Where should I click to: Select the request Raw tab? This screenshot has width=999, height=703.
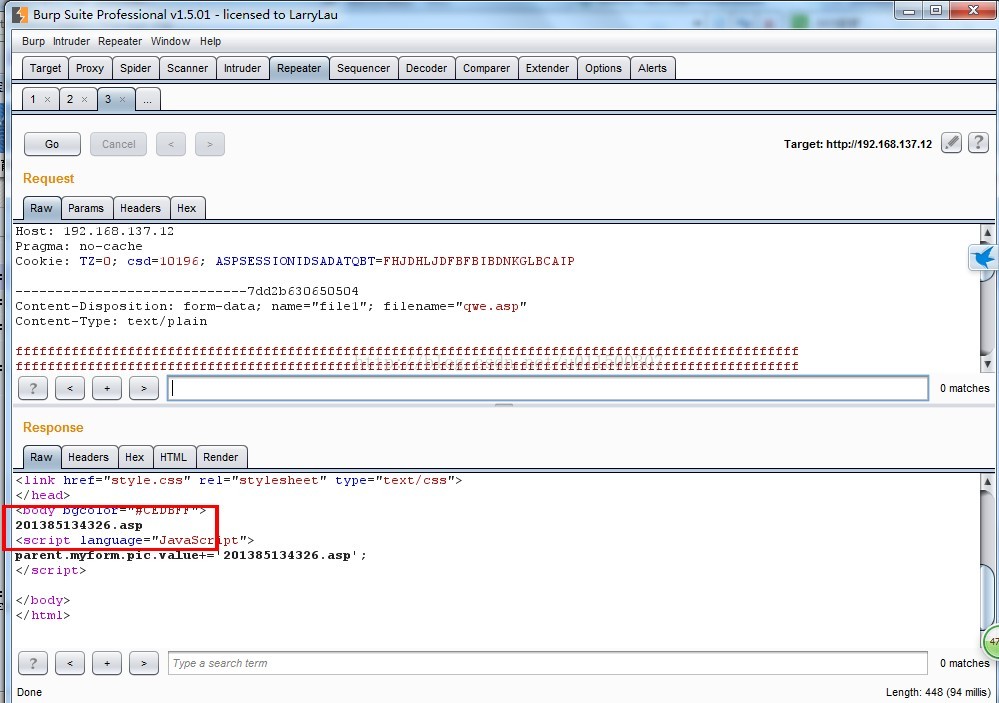[41, 208]
